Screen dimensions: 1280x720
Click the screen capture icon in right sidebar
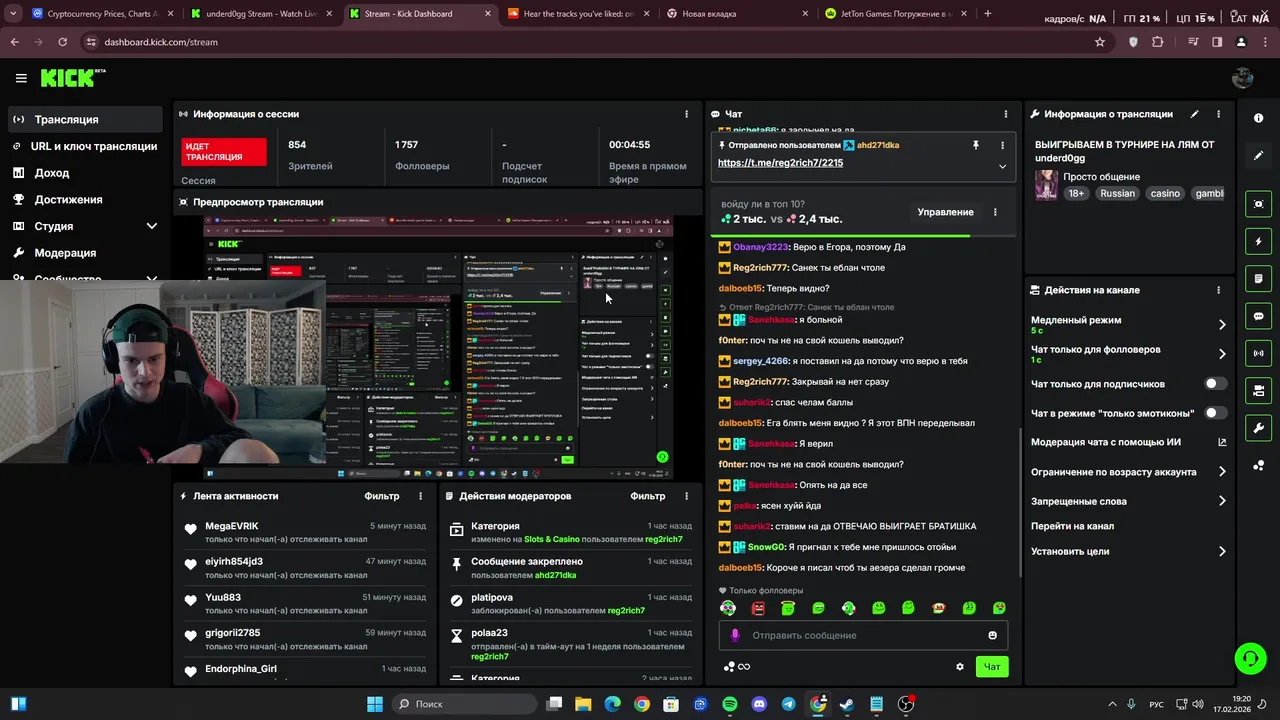pyautogui.click(x=1258, y=204)
